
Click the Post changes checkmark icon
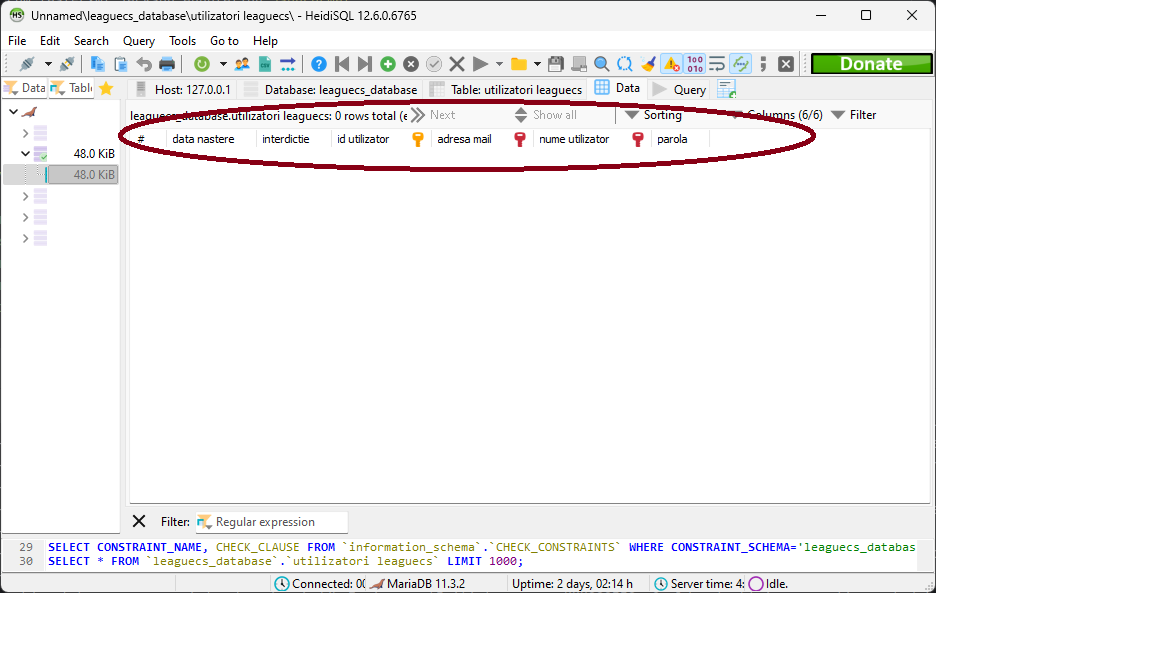pos(434,64)
